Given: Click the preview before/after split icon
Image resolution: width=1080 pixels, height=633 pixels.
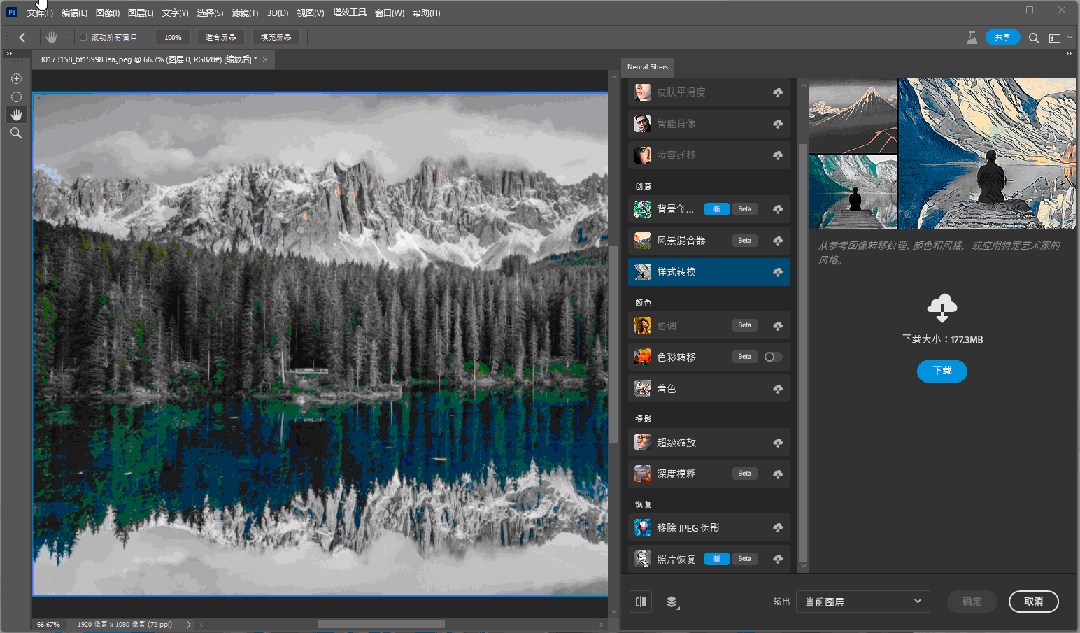Looking at the screenshot, I should (641, 601).
